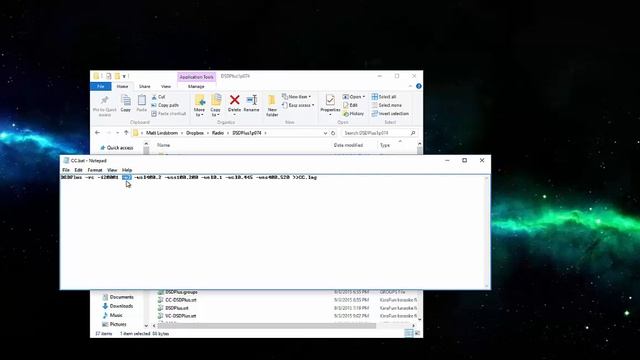The image size is (640, 360).
Task: Click the Explorer Forward arrow
Action: tap(109, 133)
